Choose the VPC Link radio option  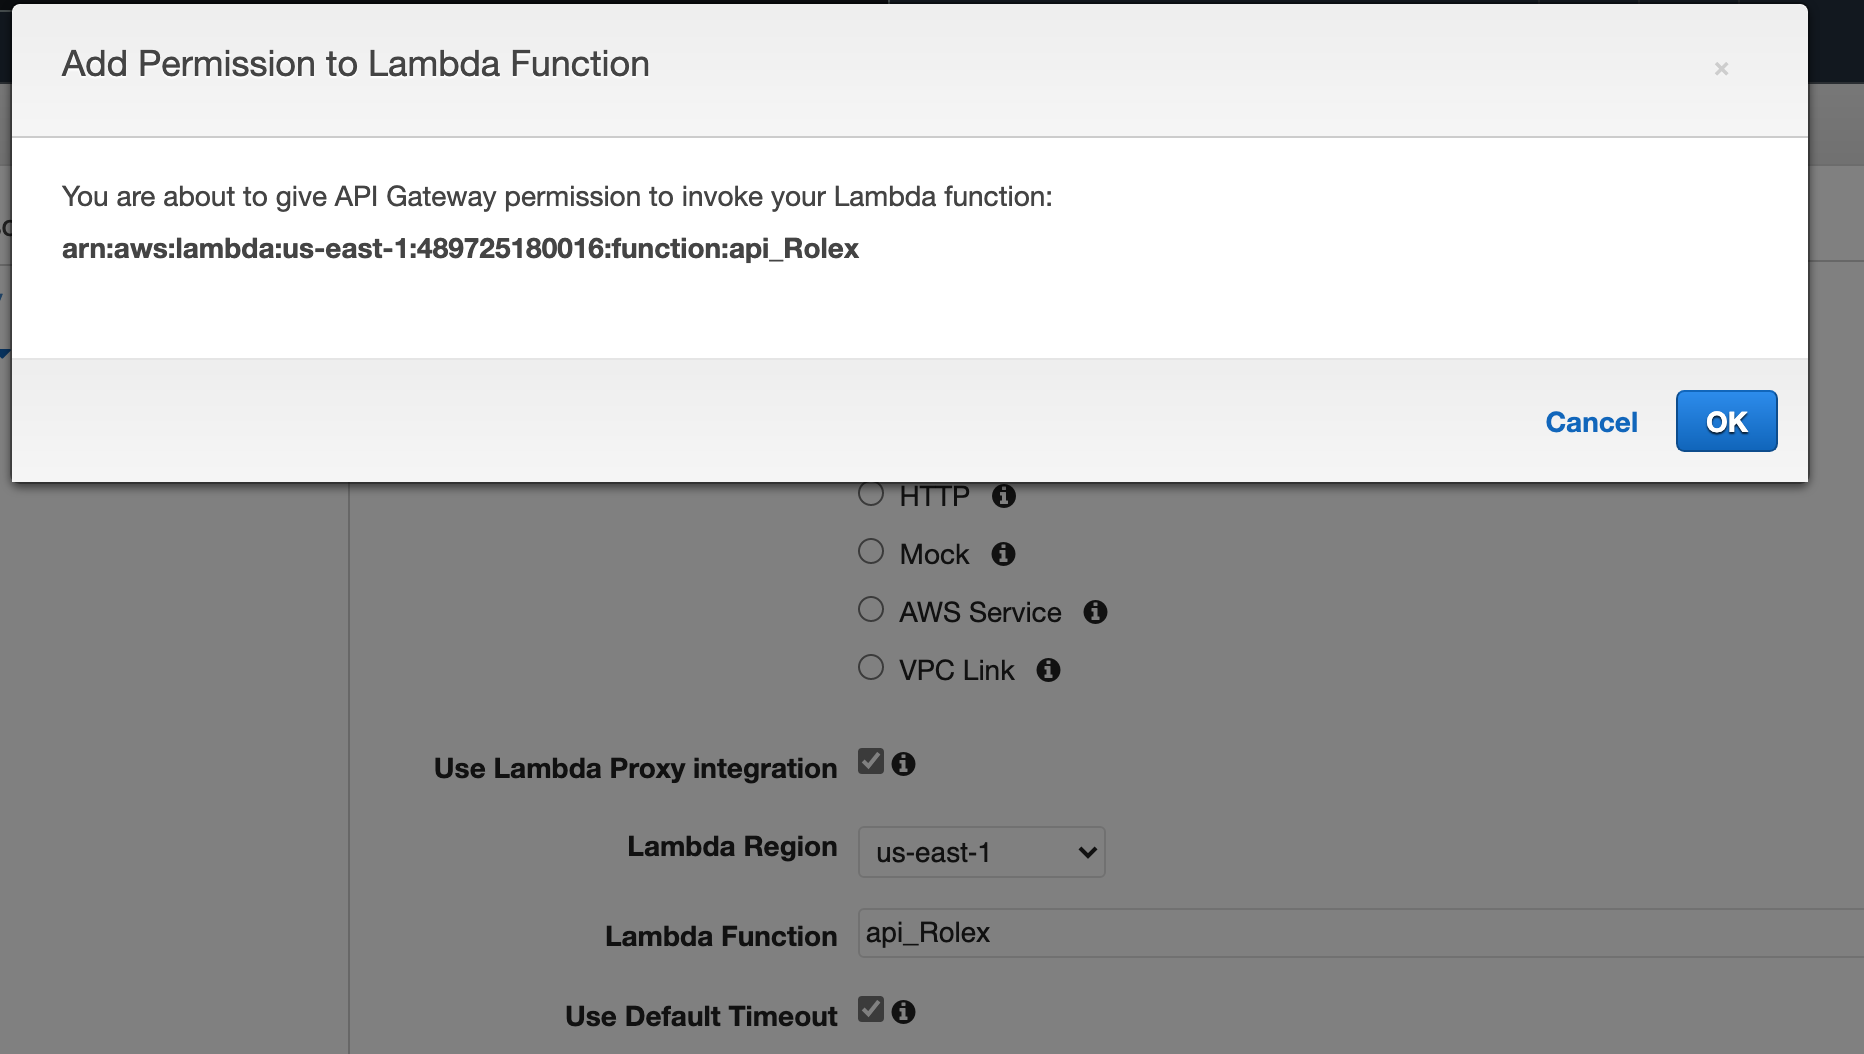tap(871, 668)
